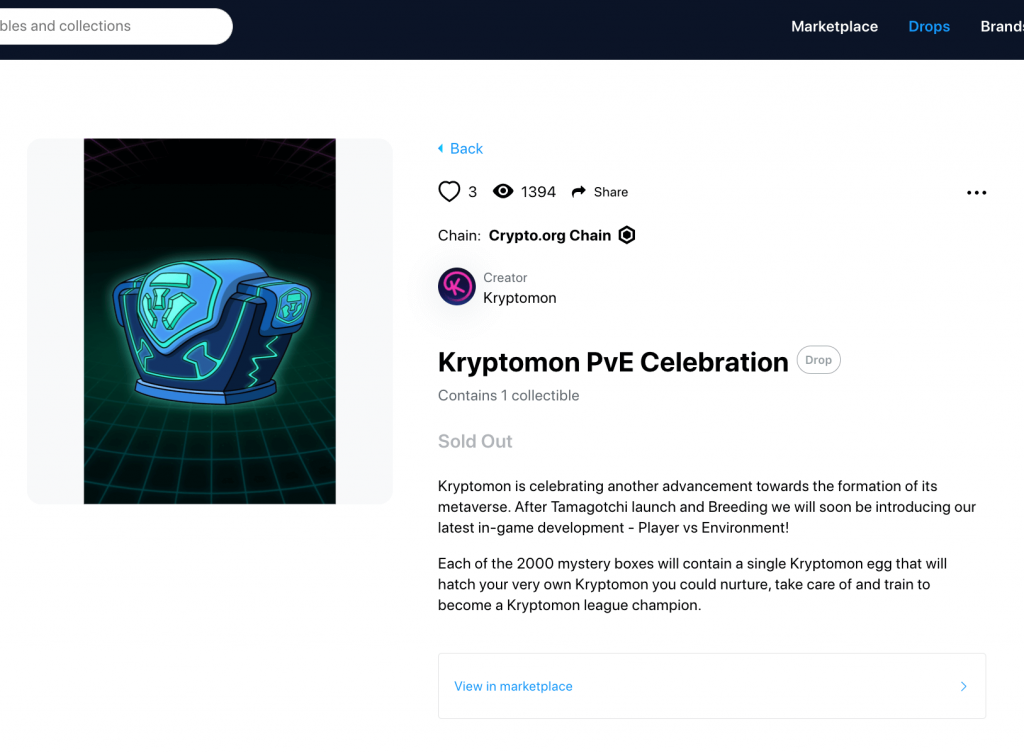The width and height of the screenshot is (1024, 753).
Task: Click the chevron in the marketplace box
Action: [x=964, y=686]
